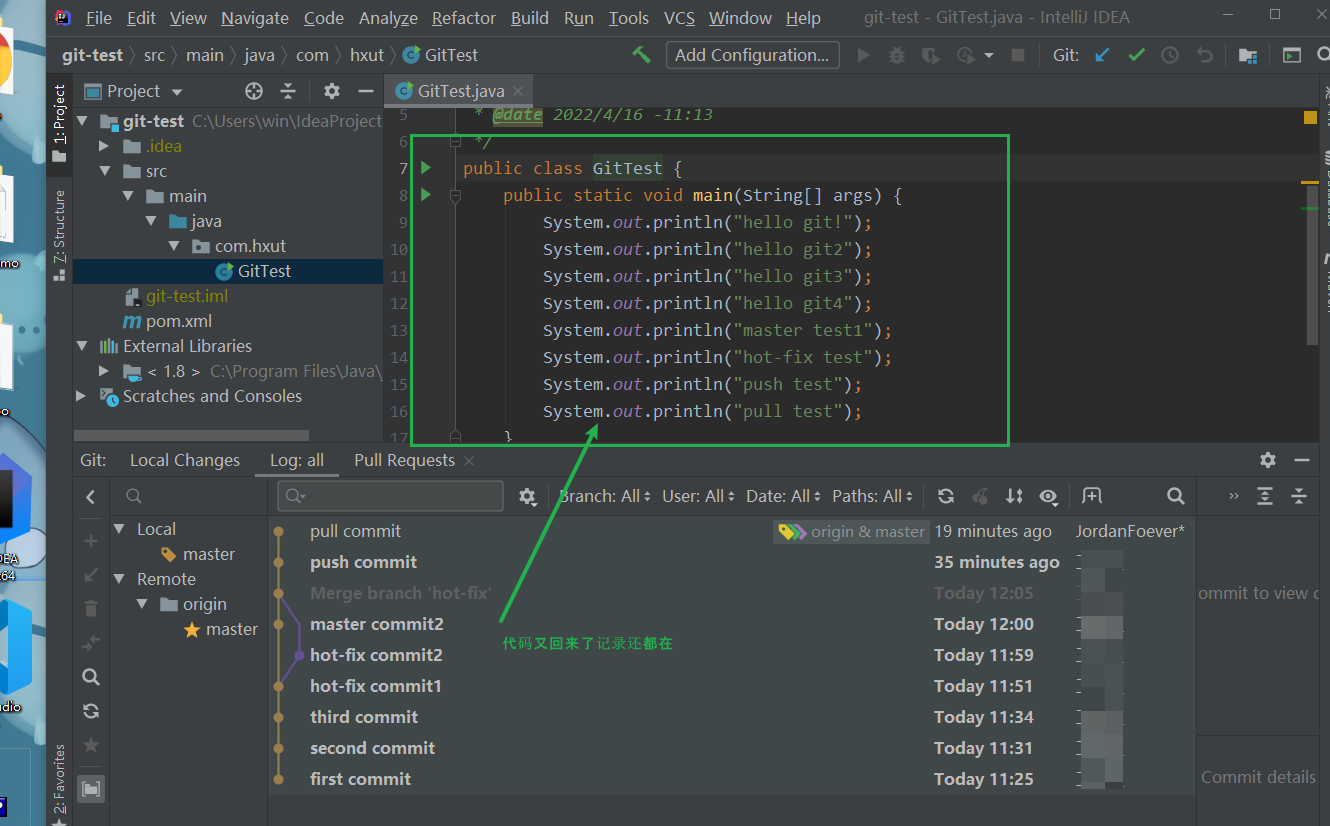The height and width of the screenshot is (826, 1330).
Task: Open the eye View Options dropdown
Action: [1048, 496]
